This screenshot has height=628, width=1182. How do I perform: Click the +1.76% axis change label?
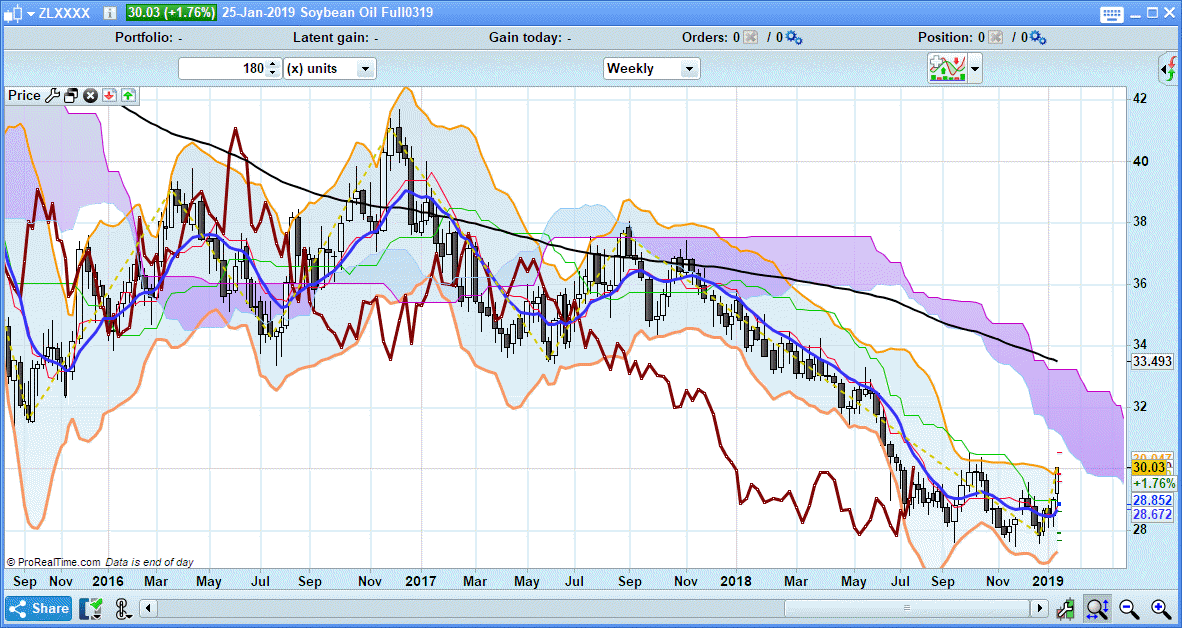[x=1153, y=483]
